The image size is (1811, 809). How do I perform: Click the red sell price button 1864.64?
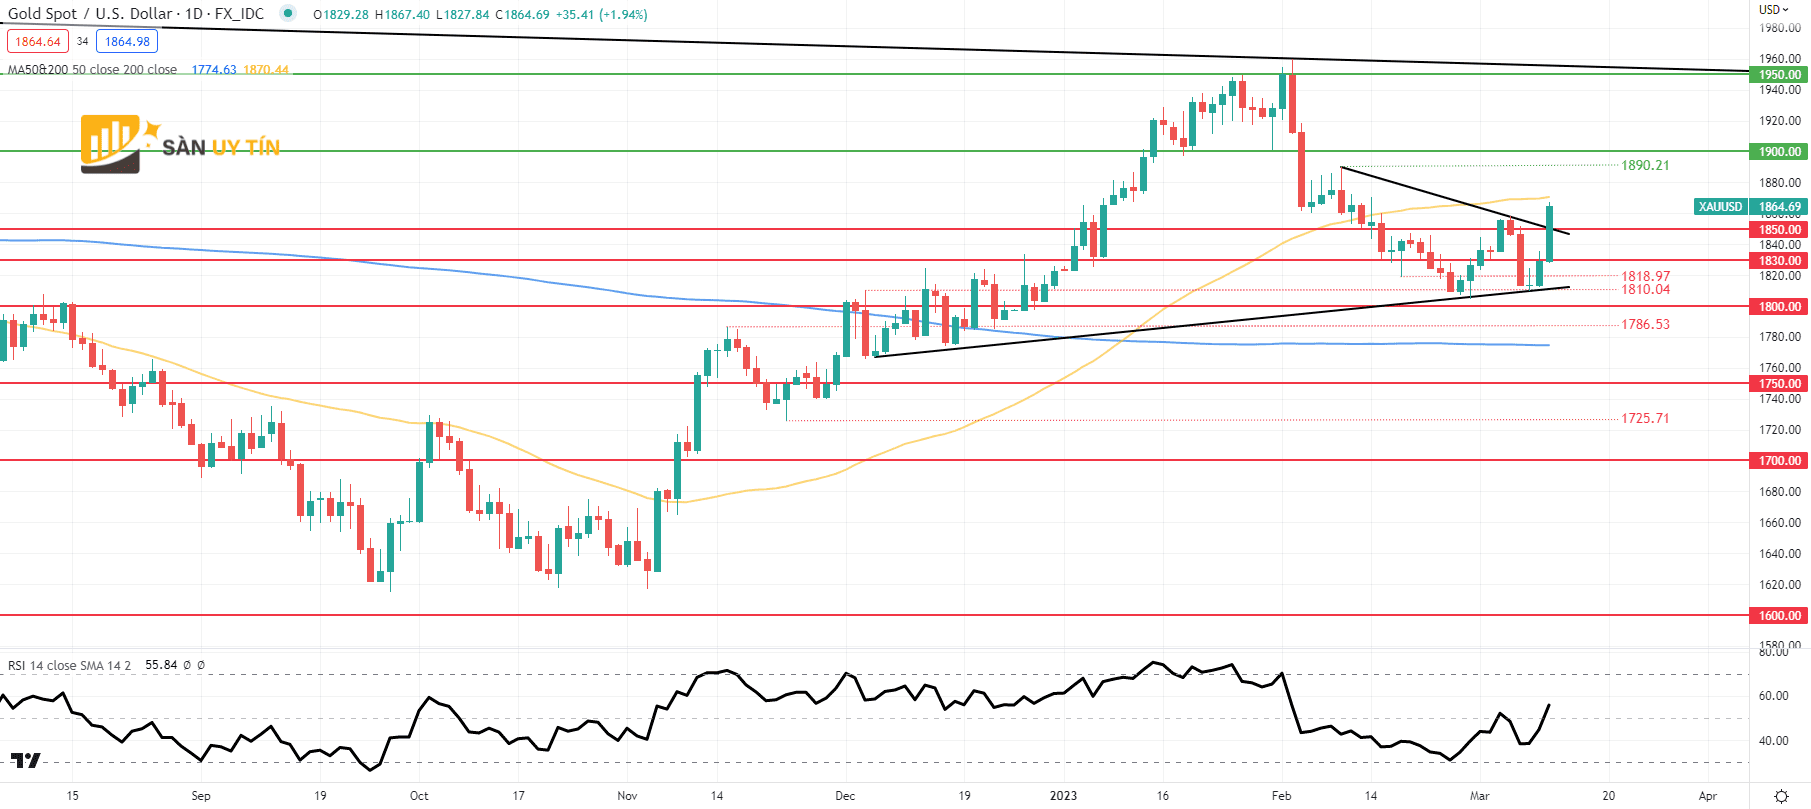[38, 42]
